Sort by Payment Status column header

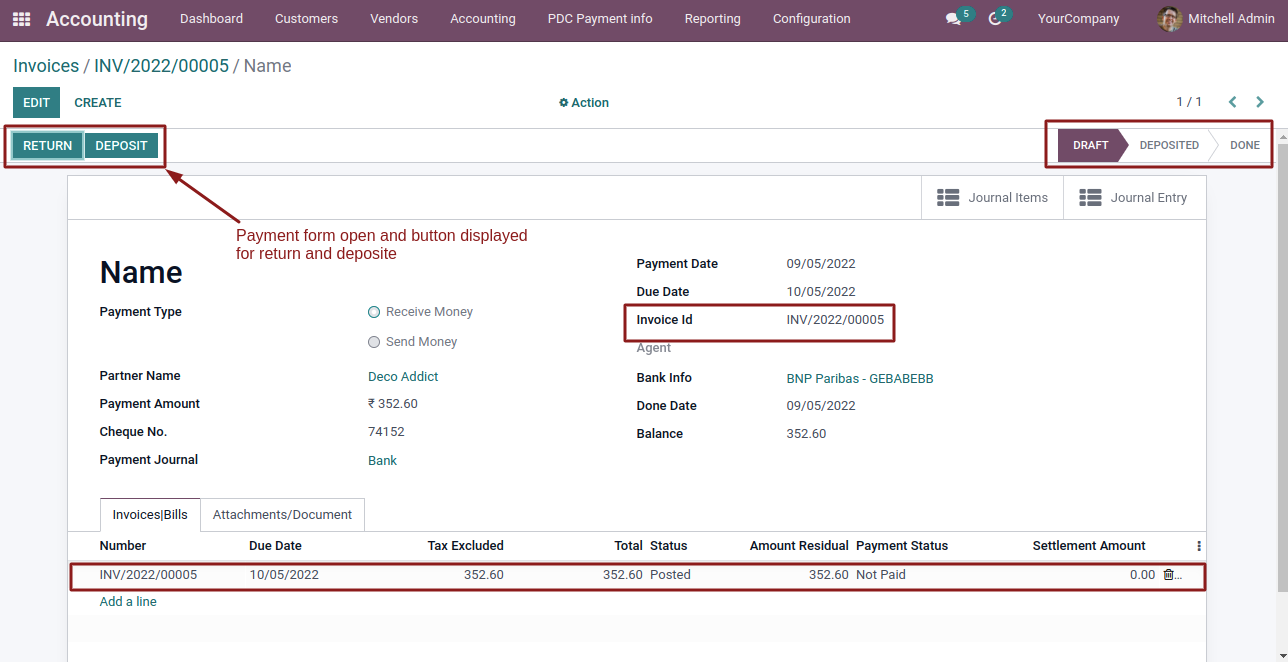click(x=902, y=546)
